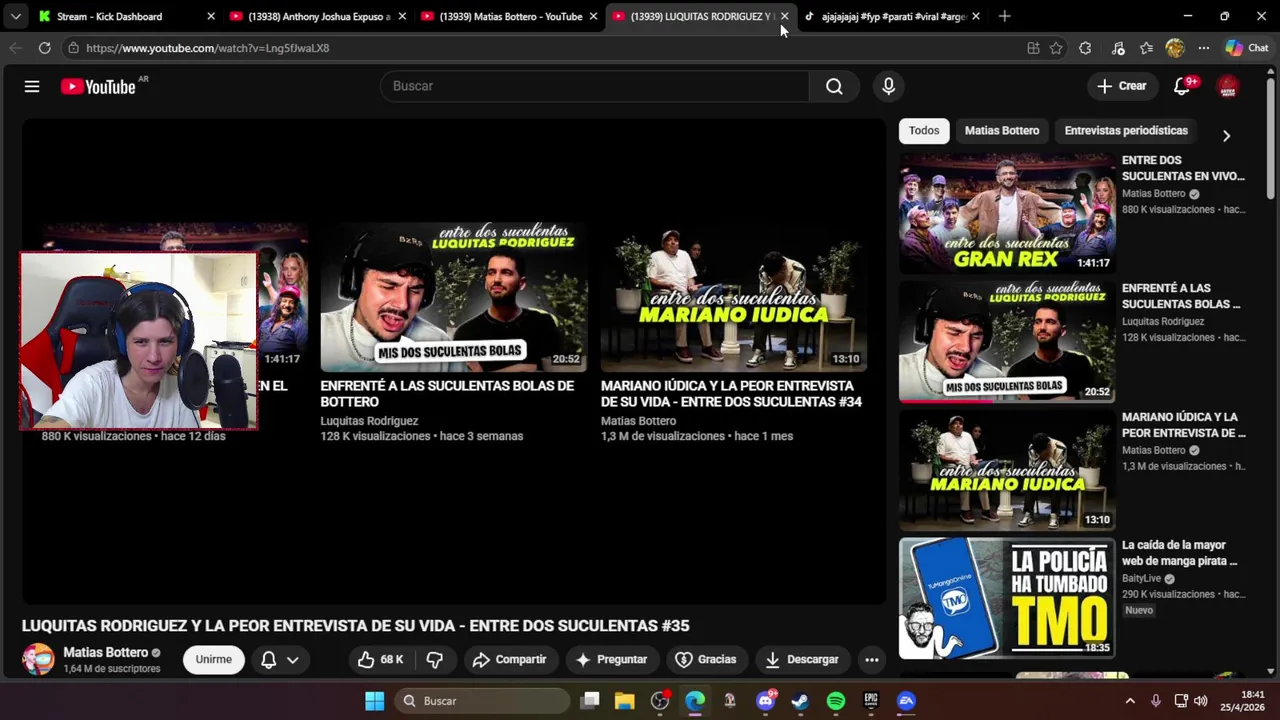Switch to Anthony Joshua Expuso tab

coord(320,16)
